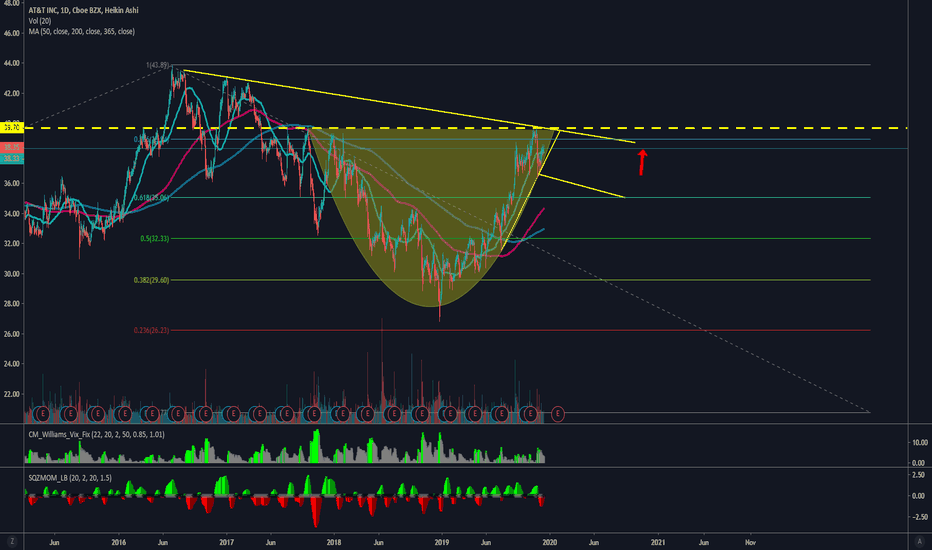This screenshot has width=932, height=550.
Task: Select the SQZMOM_LB indicator legend
Action: [x=70, y=478]
